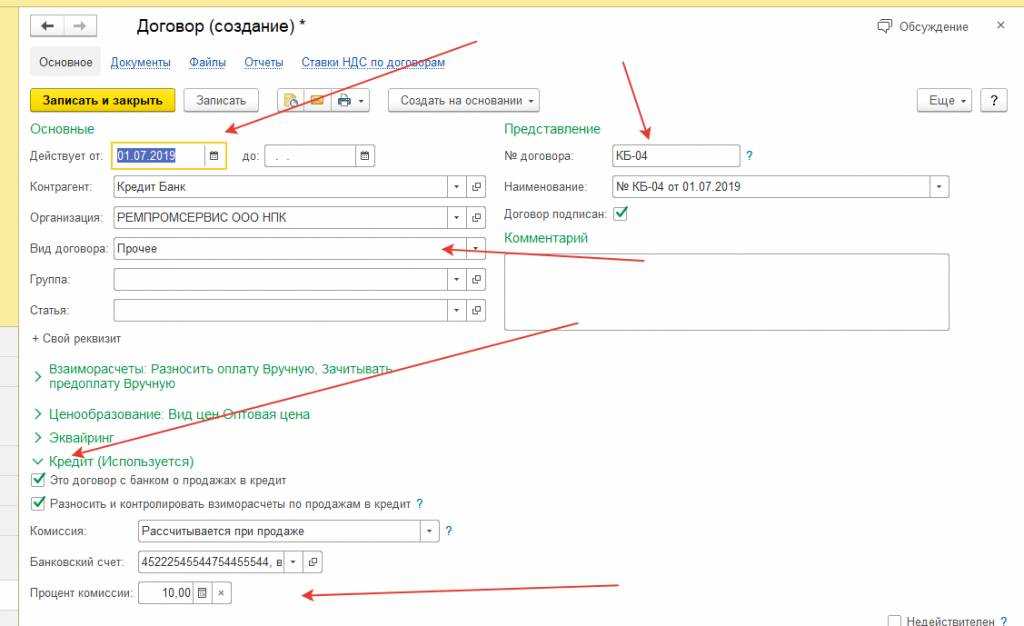Screen dimensions: 1024x626
Task: Open the Статья record icon
Action: [x=476, y=310]
